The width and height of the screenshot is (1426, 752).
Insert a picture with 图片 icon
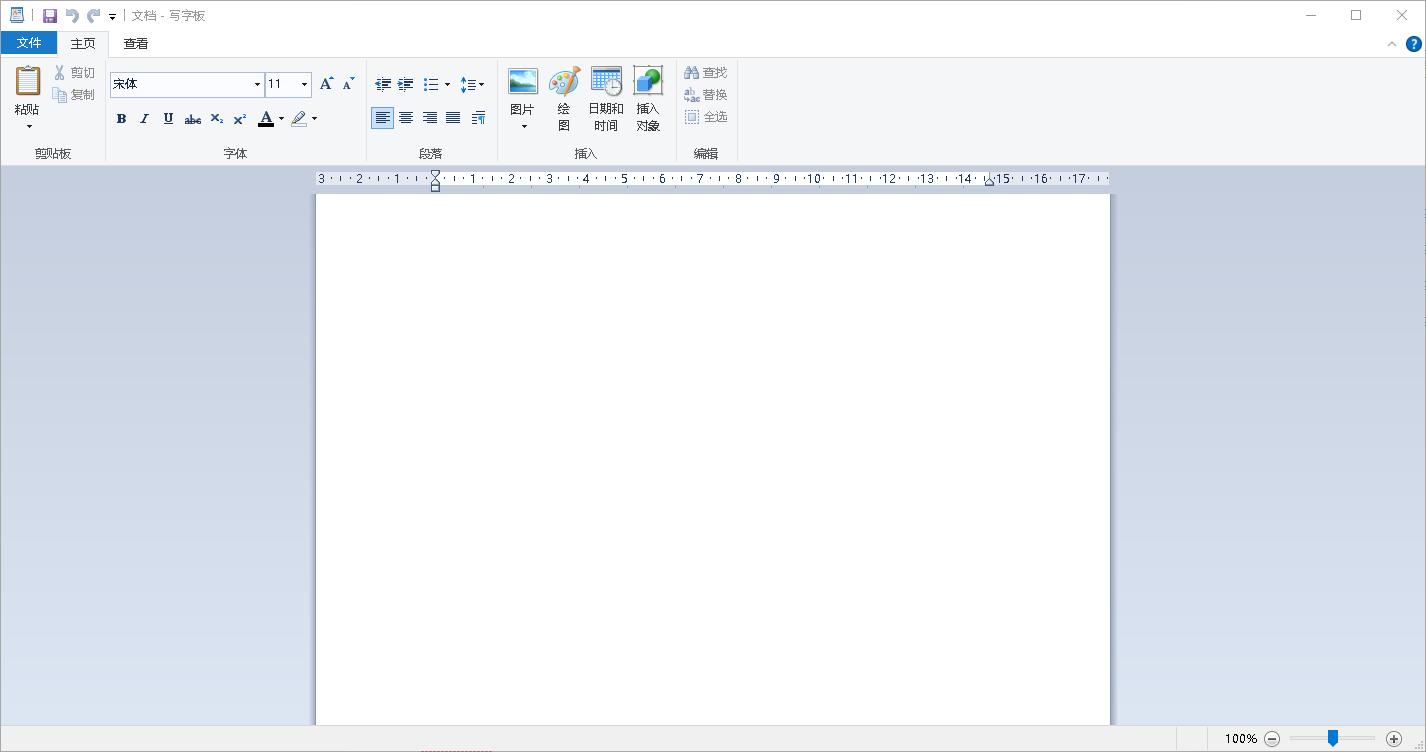523,81
